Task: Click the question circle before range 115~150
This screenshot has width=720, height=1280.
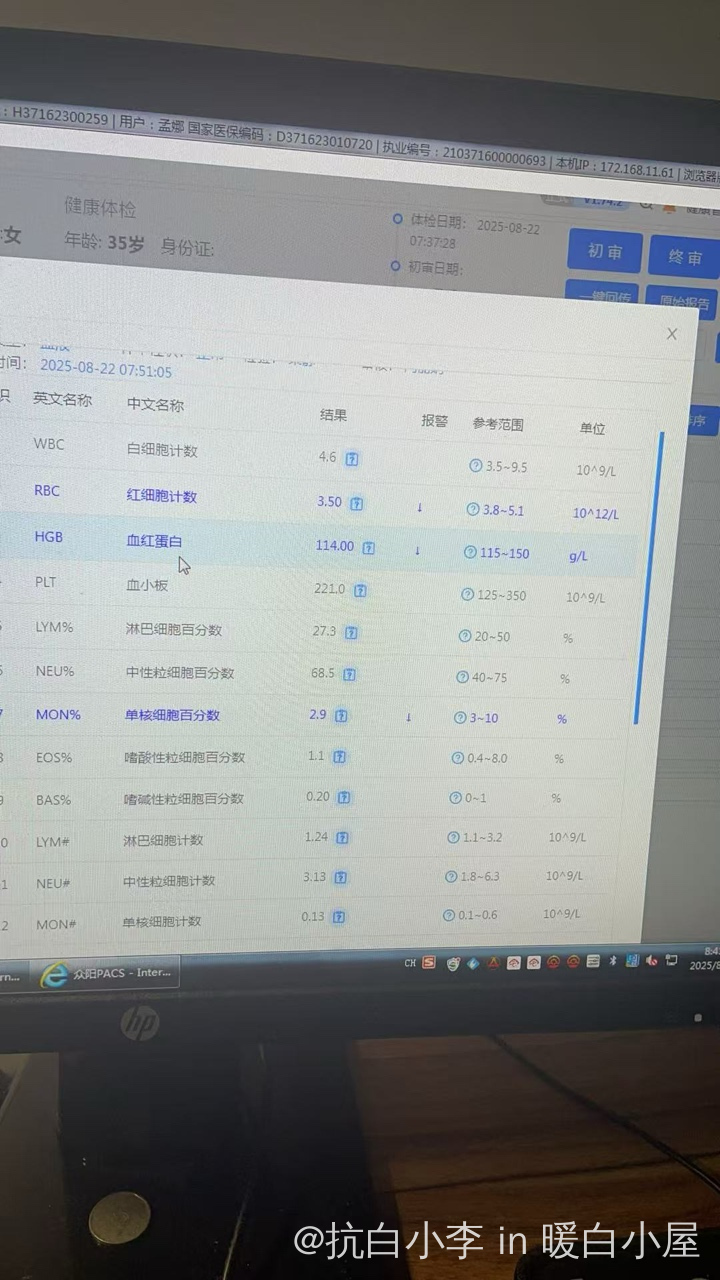Action: [x=469, y=552]
